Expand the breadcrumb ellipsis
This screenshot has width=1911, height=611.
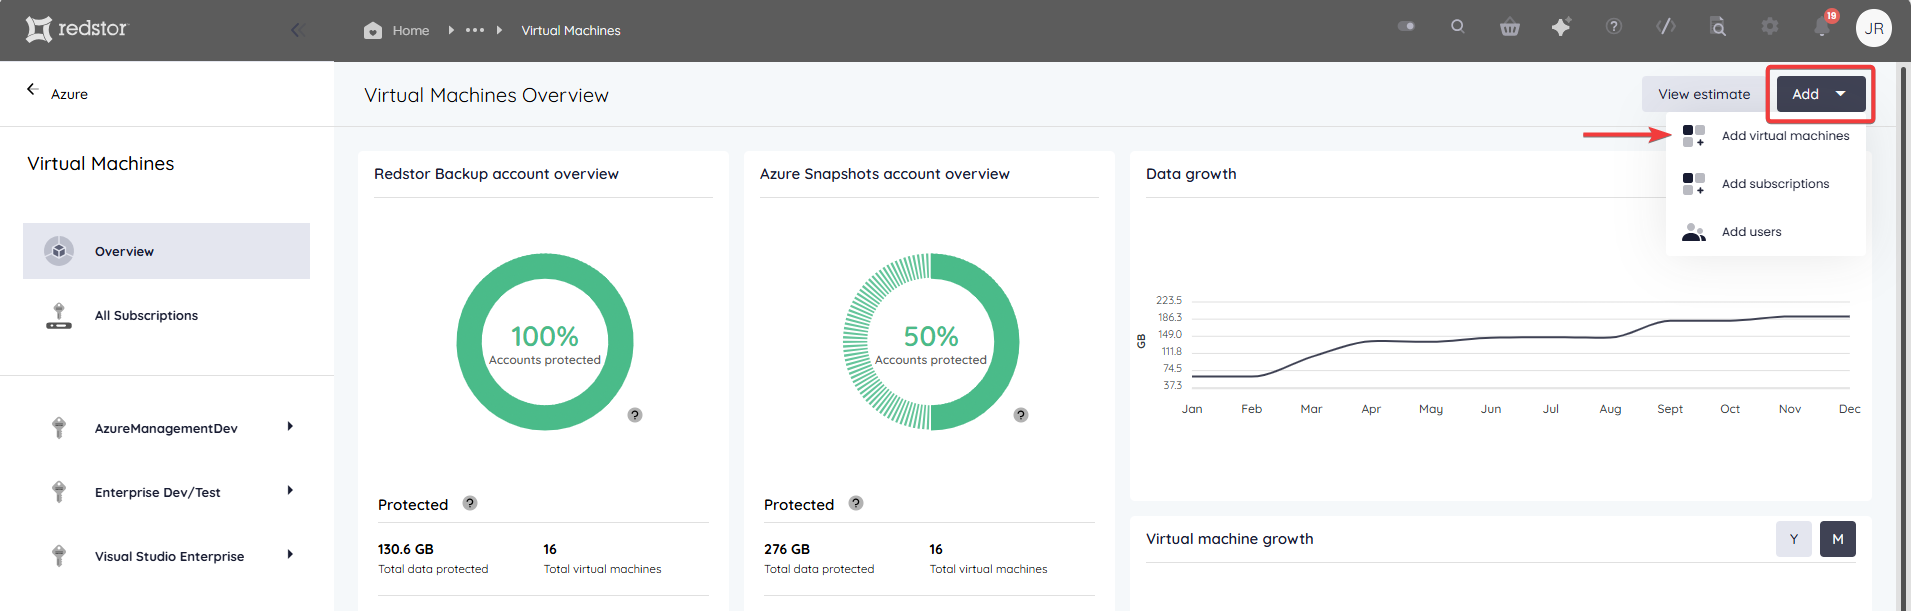[x=475, y=30]
